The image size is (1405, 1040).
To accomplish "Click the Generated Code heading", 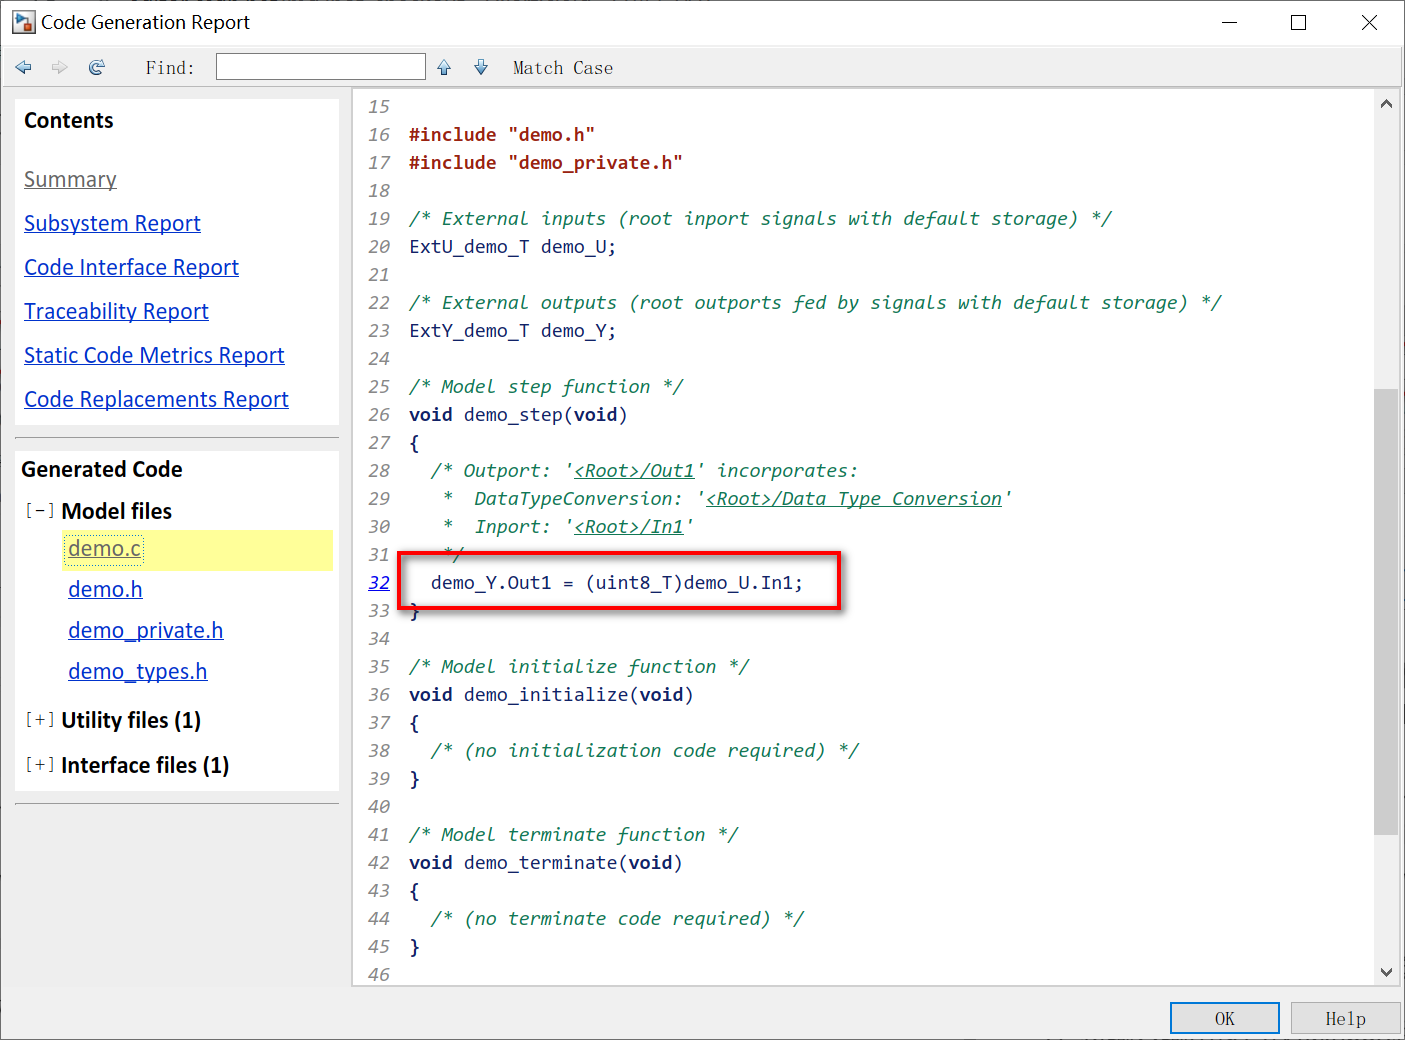I will tap(102, 470).
